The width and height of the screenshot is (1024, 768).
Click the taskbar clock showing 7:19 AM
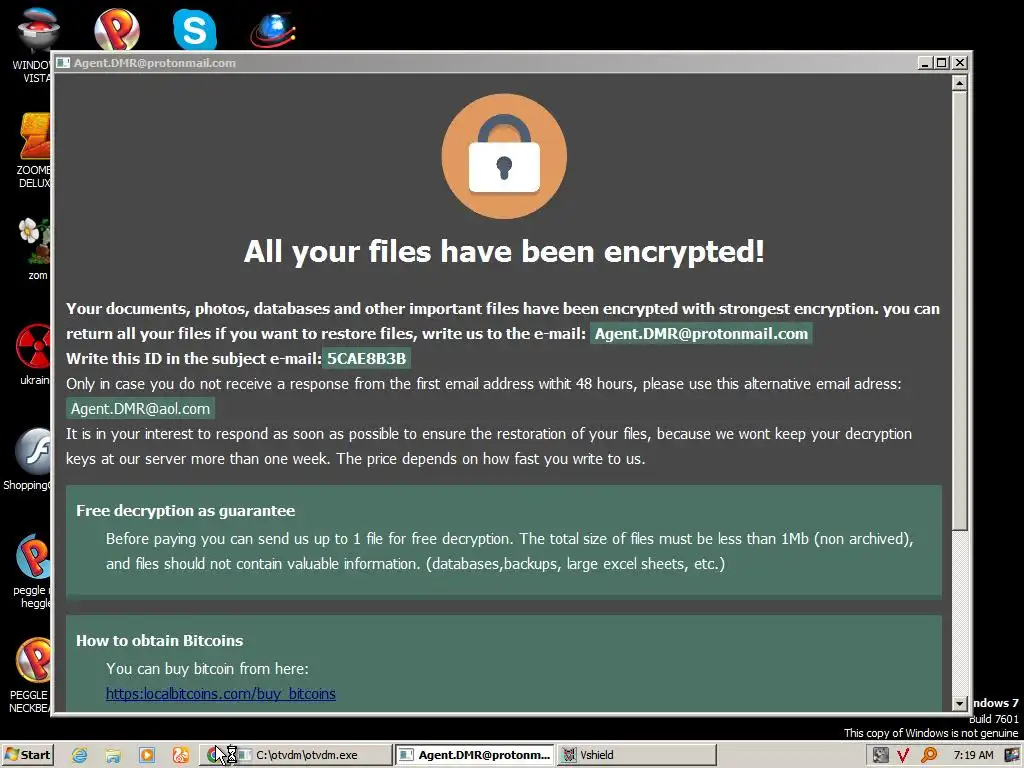[x=973, y=755]
